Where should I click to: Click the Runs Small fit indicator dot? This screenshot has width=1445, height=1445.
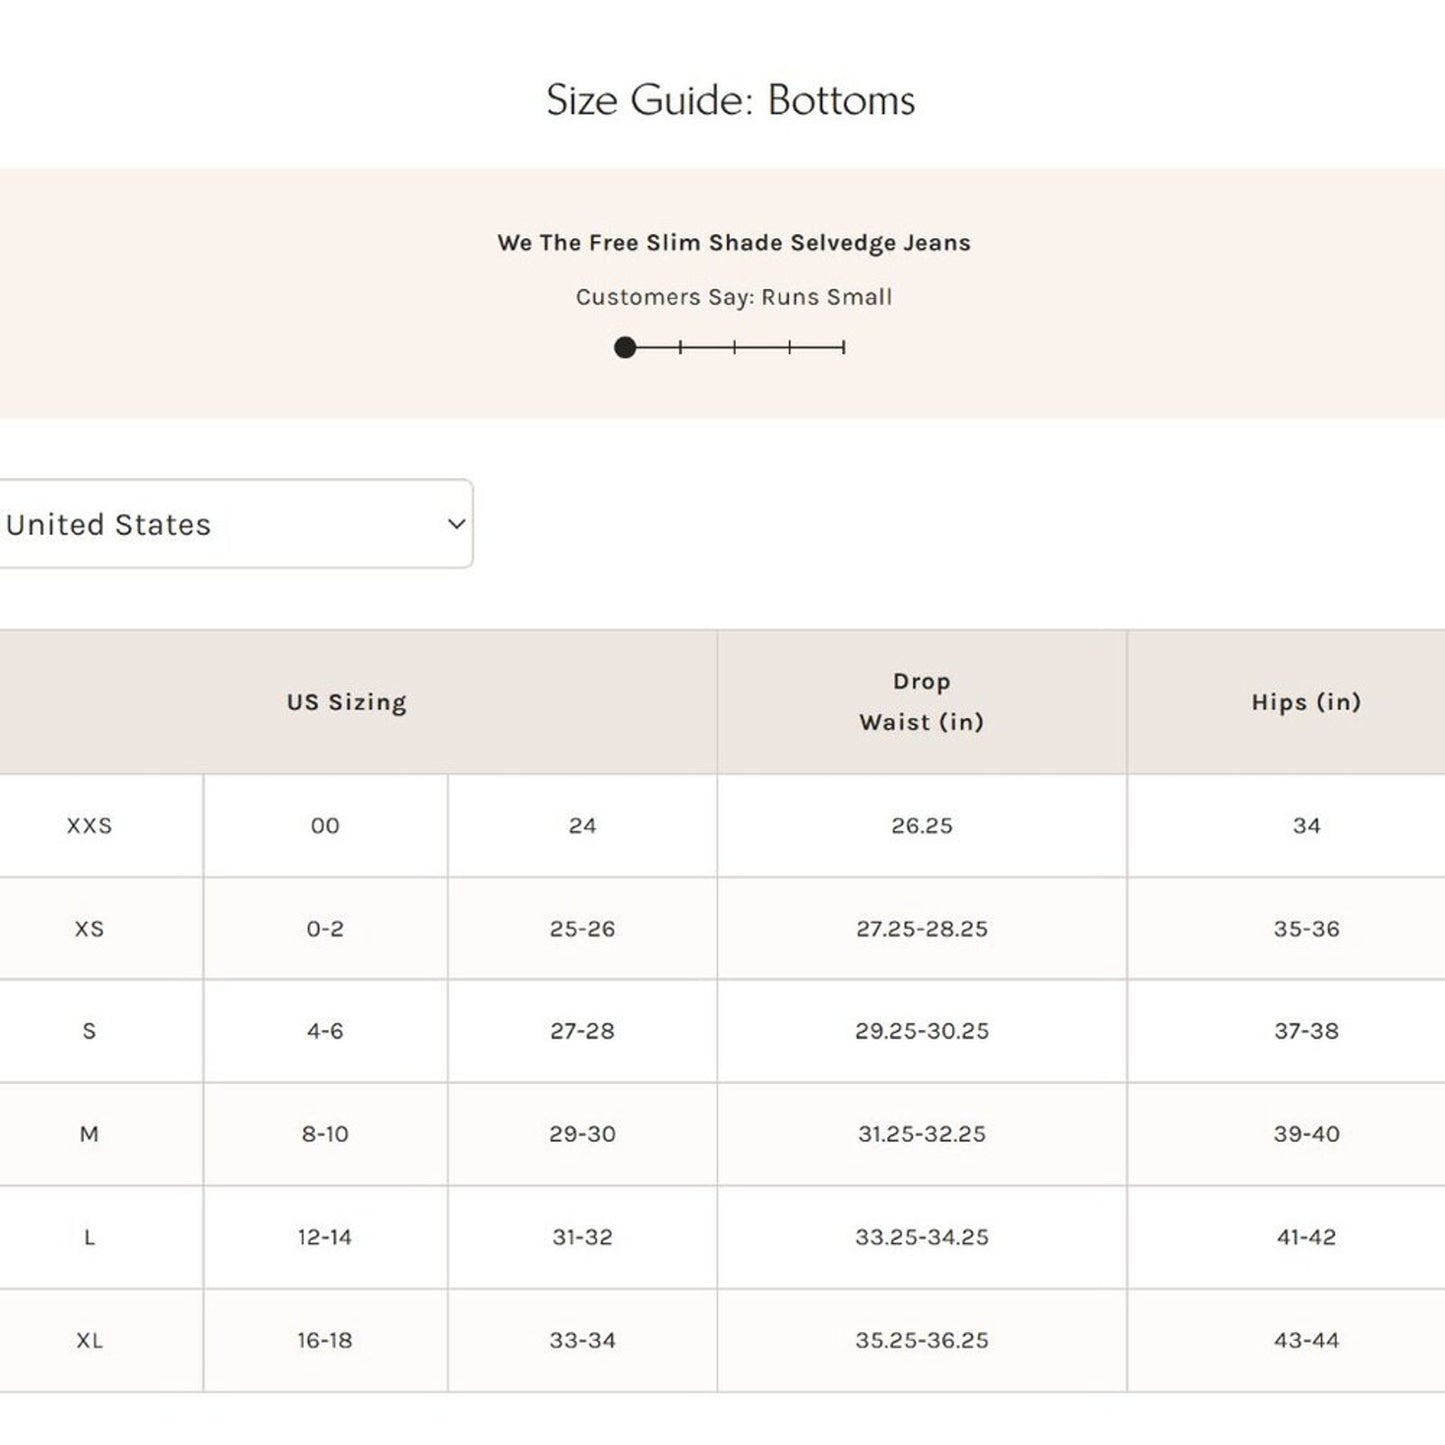(x=625, y=347)
